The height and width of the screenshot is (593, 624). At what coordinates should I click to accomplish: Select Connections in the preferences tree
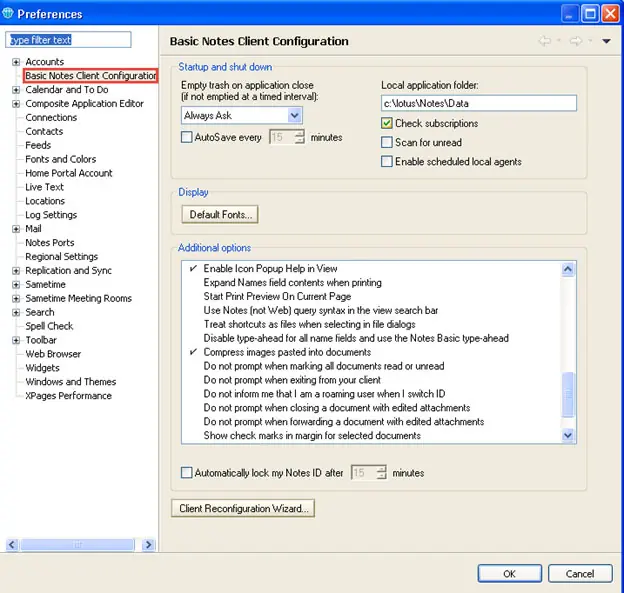(51, 117)
